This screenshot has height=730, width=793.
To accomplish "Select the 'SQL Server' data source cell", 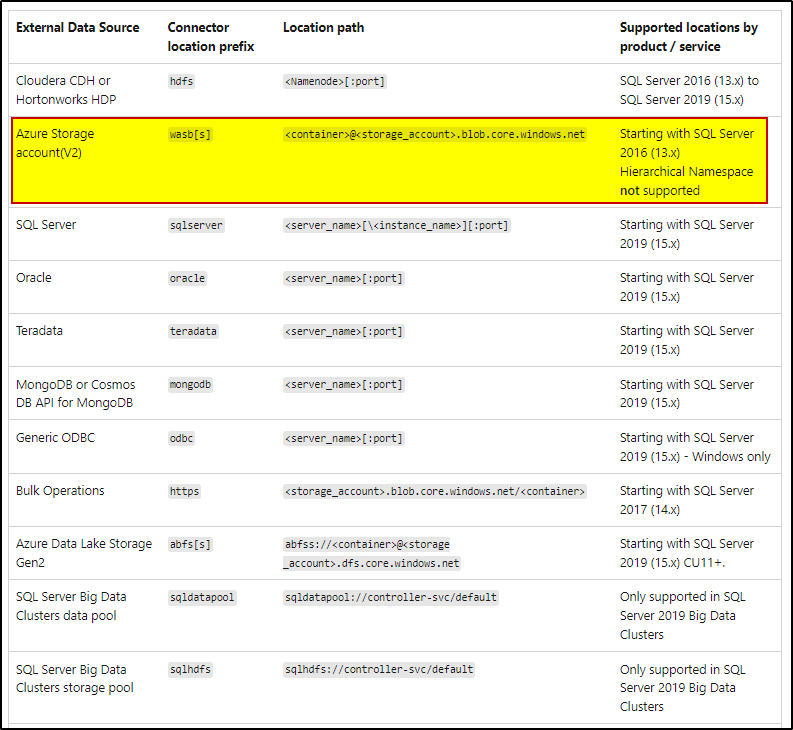I will (46, 225).
